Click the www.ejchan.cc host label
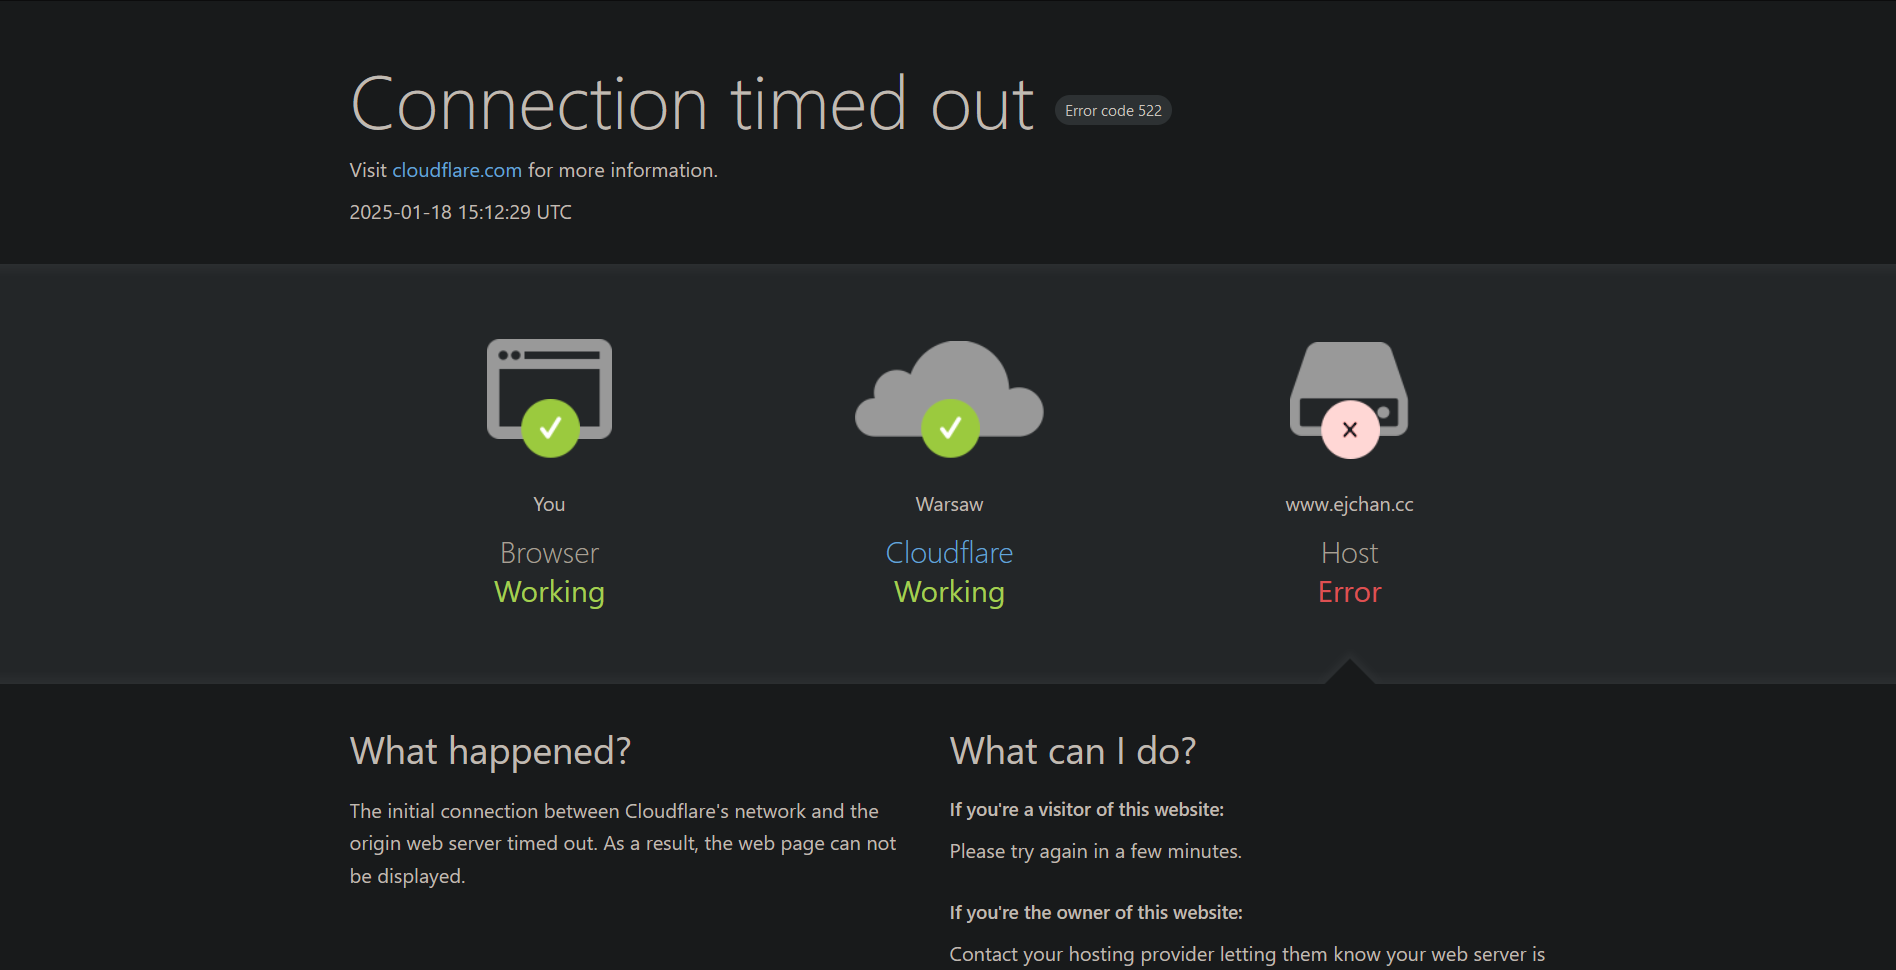The image size is (1896, 970). [1349, 504]
